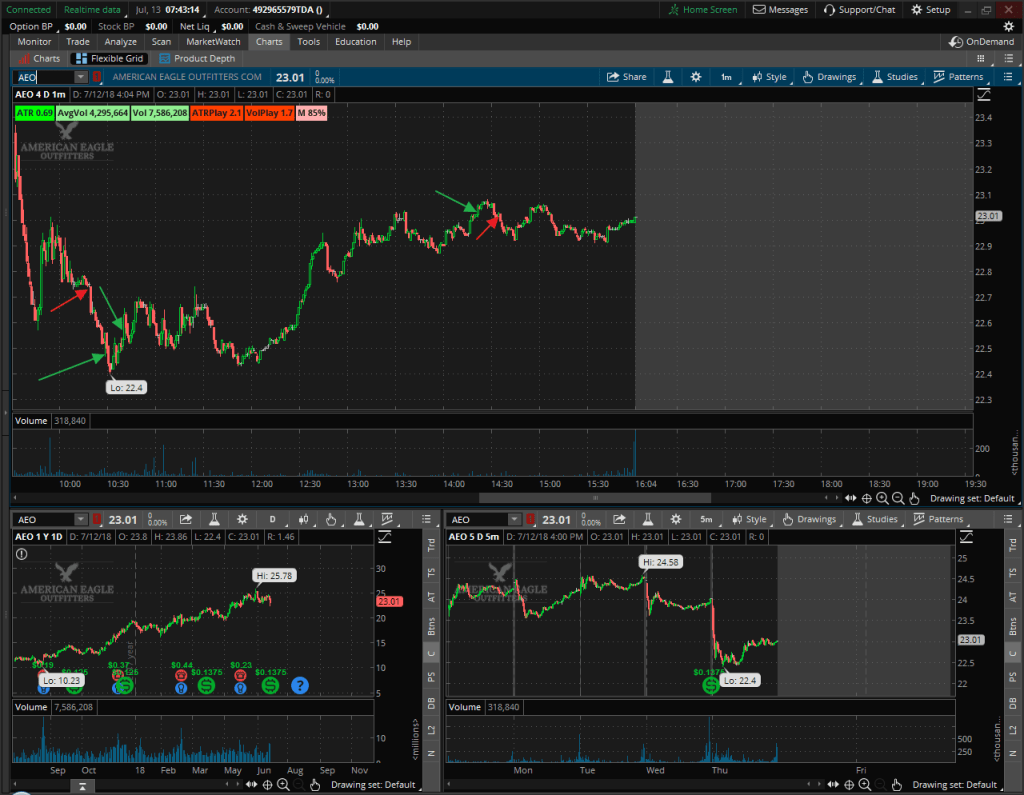1024x795 pixels.
Task: Open the Analyze tab
Action: tap(120, 42)
